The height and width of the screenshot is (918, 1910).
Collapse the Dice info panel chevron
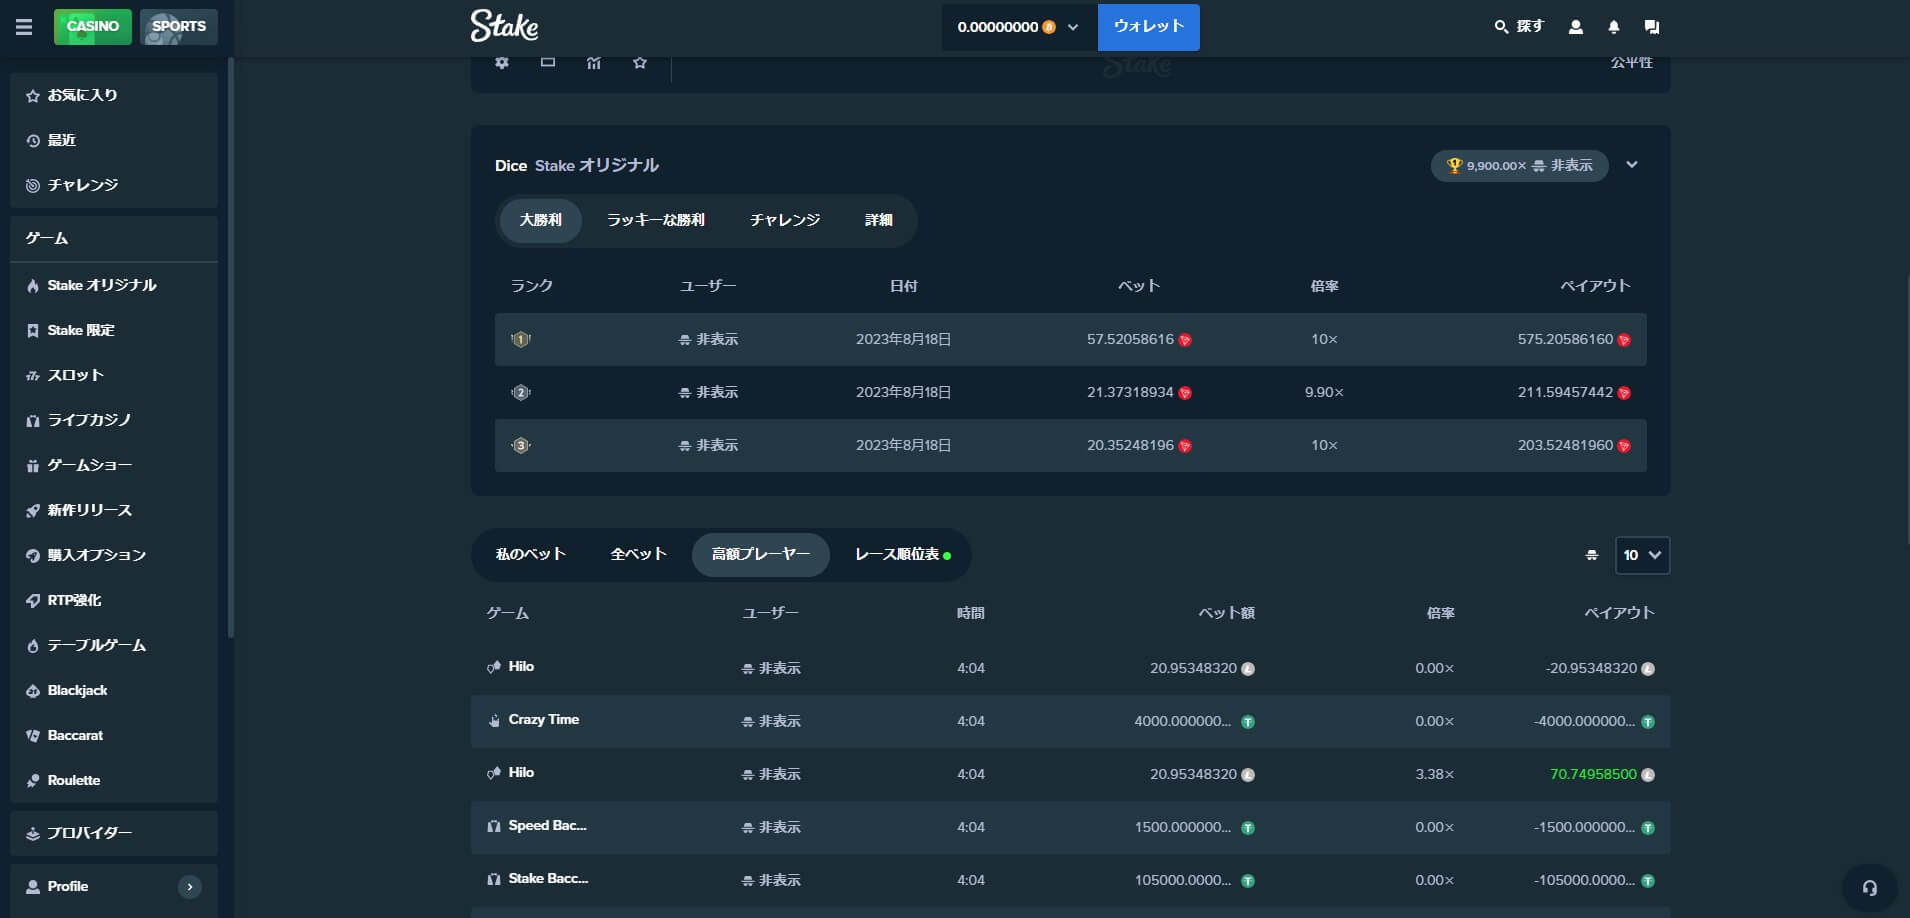pyautogui.click(x=1632, y=165)
